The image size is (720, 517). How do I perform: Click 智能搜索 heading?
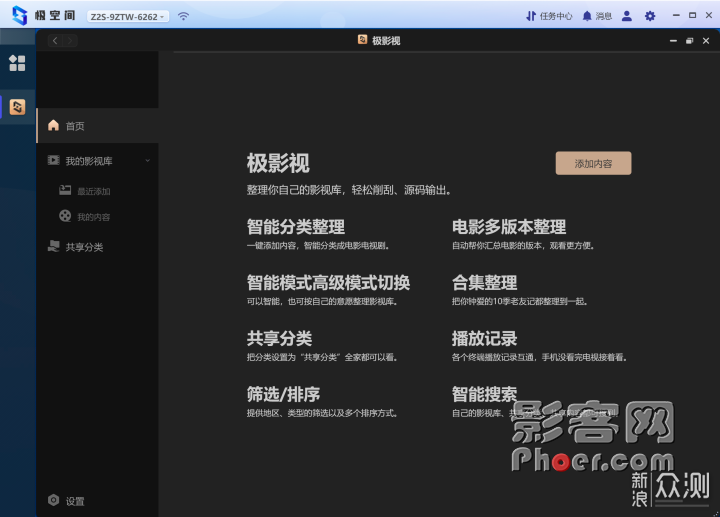[484, 394]
